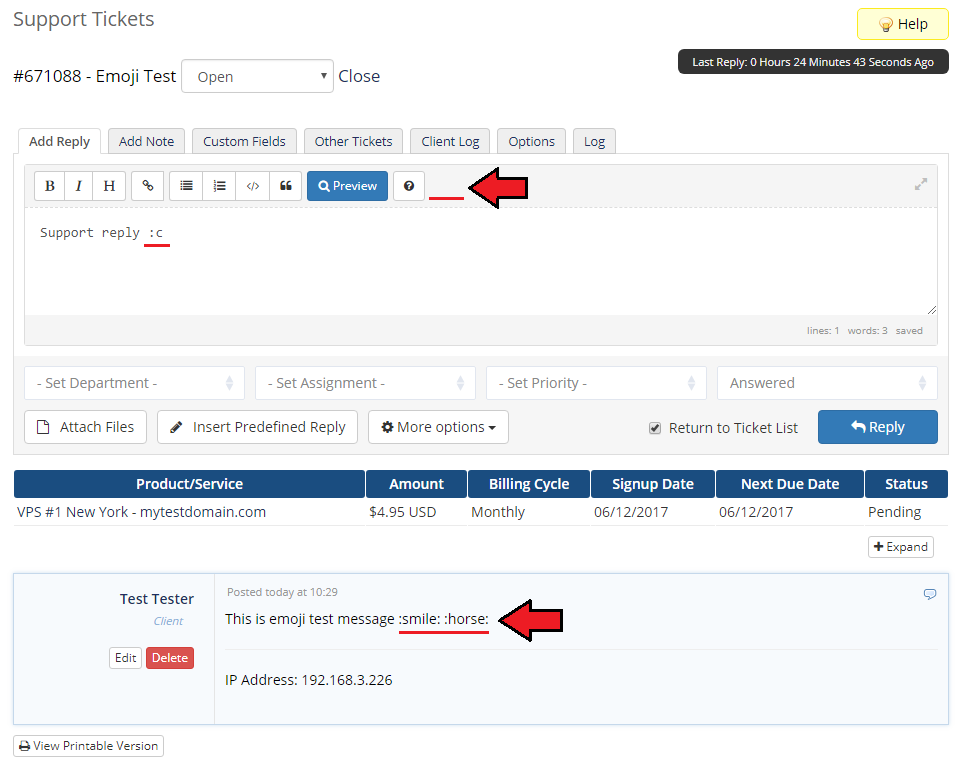The width and height of the screenshot is (965, 767).
Task: Click the Next Due Date column header
Action: pos(790,484)
